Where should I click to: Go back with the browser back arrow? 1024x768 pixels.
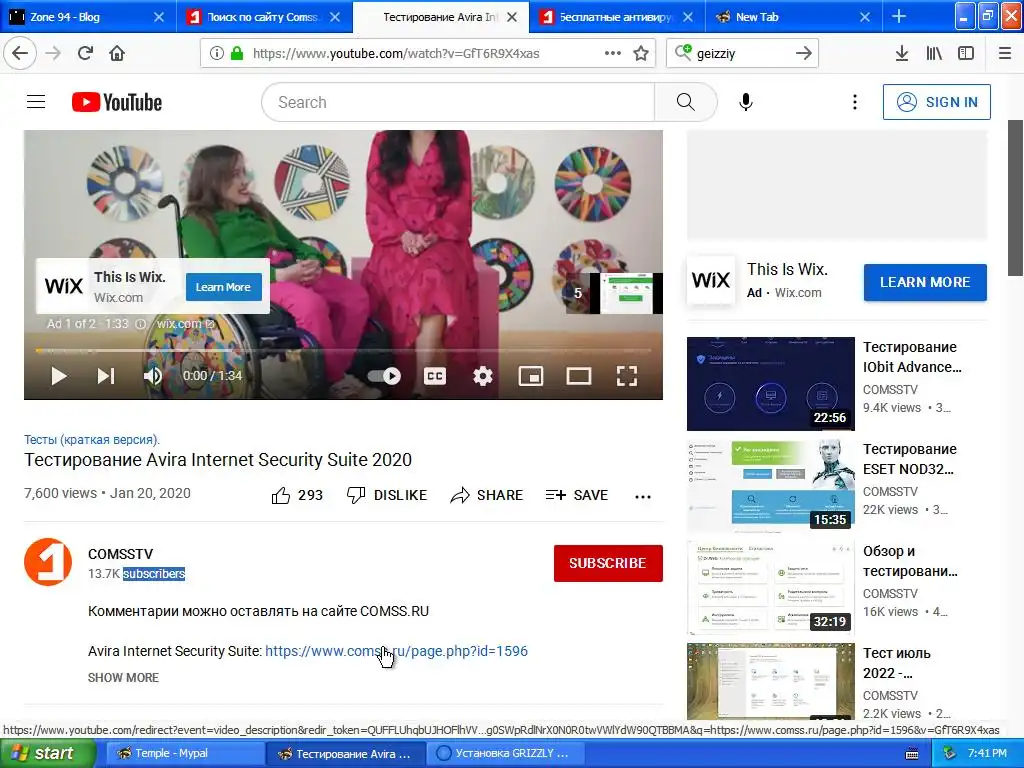pos(20,53)
